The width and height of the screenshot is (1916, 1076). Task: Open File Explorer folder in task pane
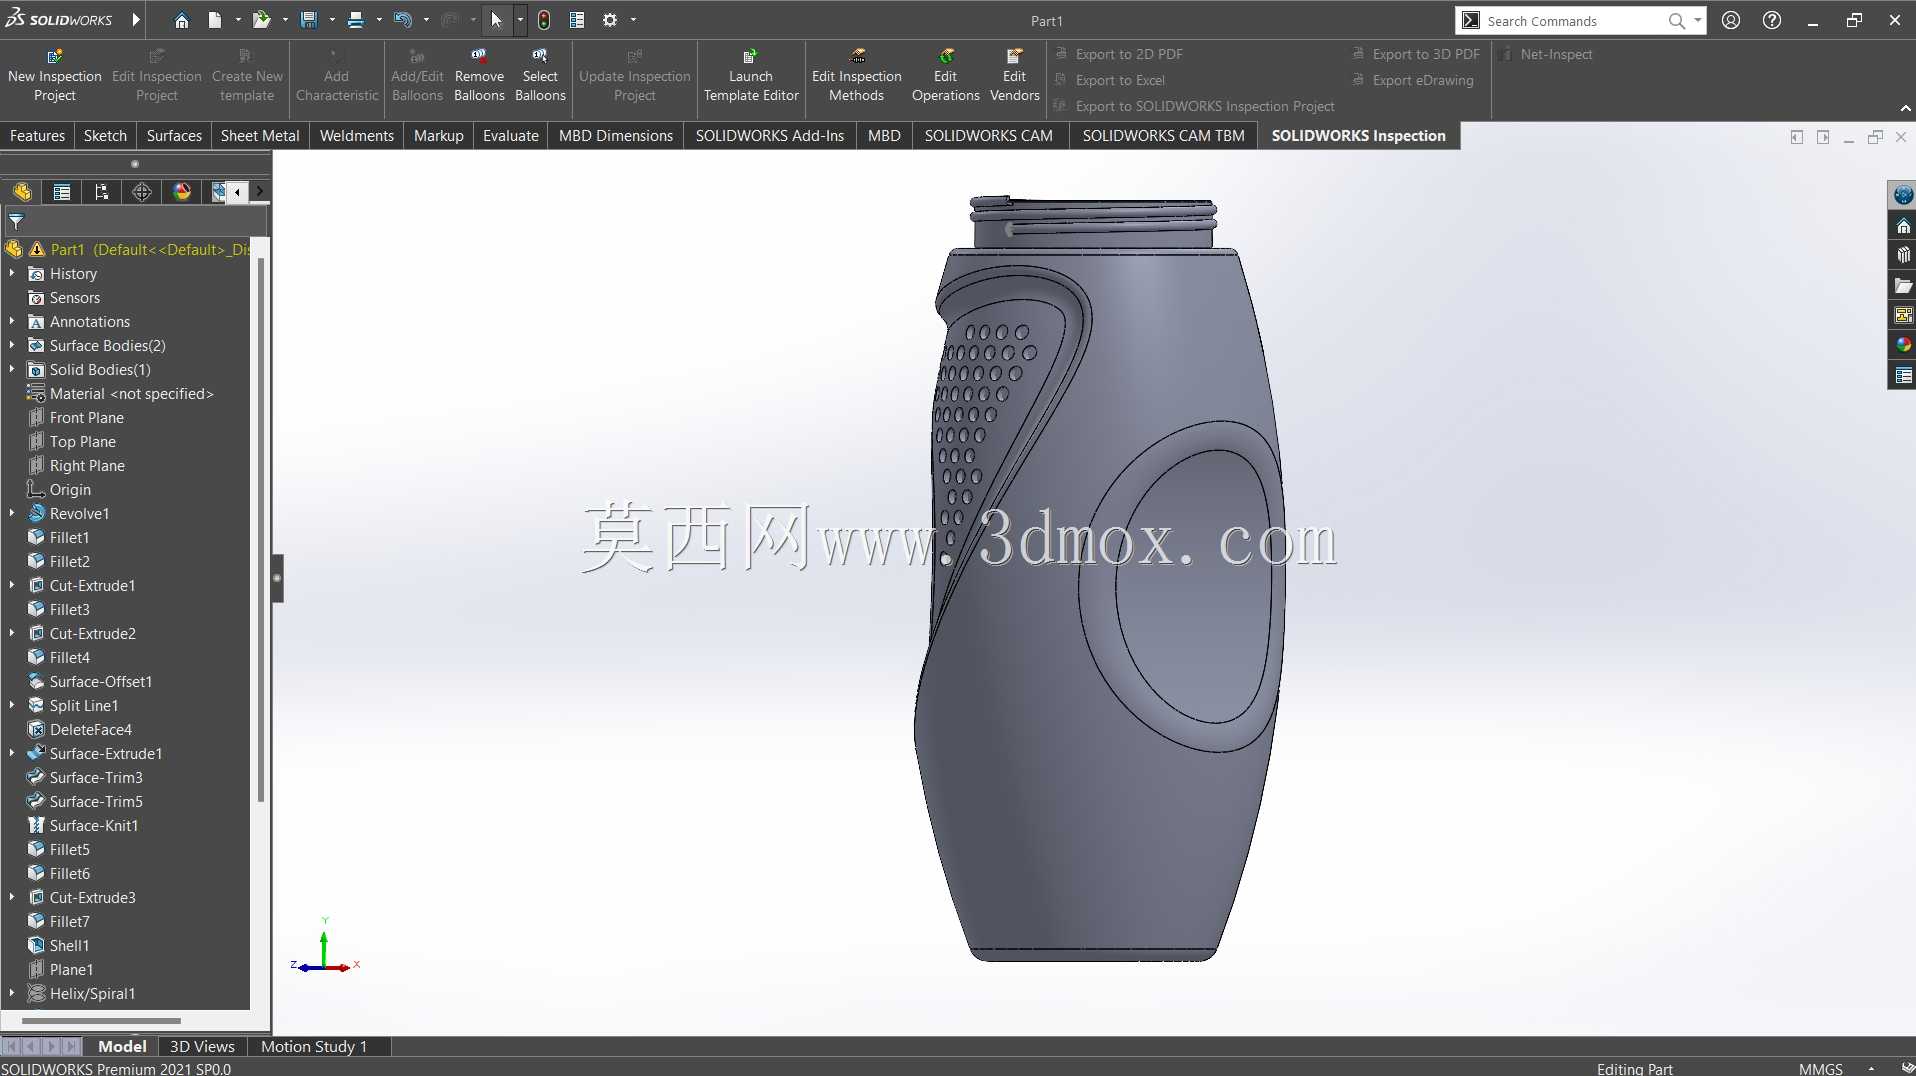click(x=1903, y=286)
